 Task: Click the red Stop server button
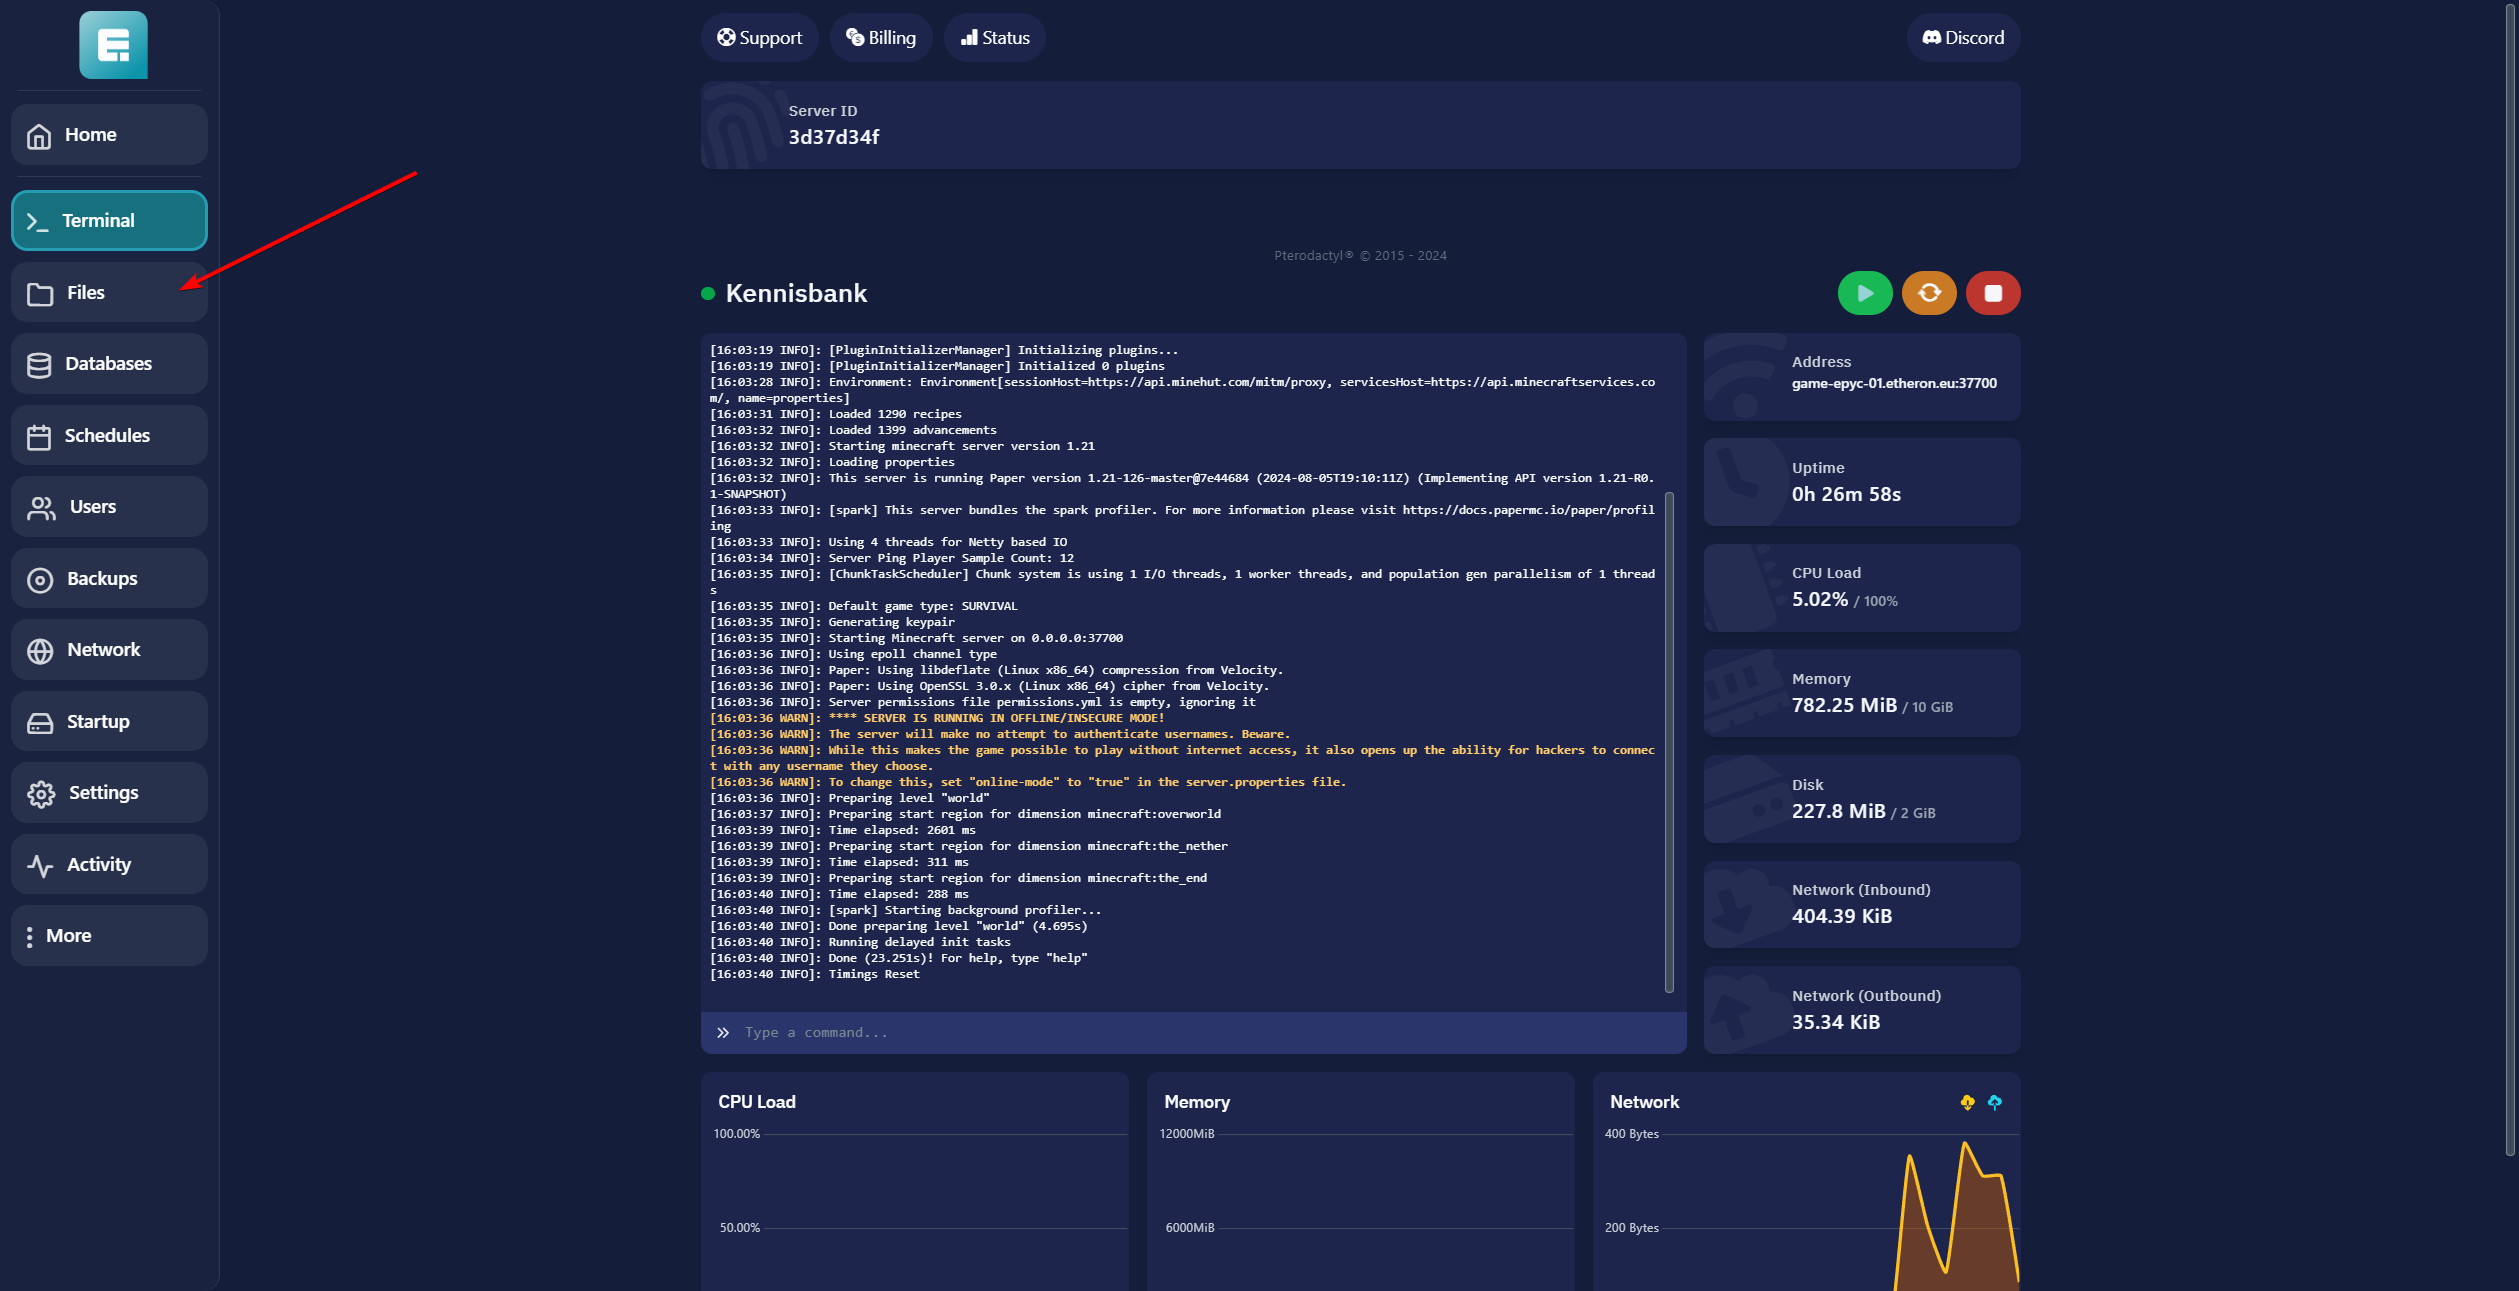pyautogui.click(x=1992, y=293)
